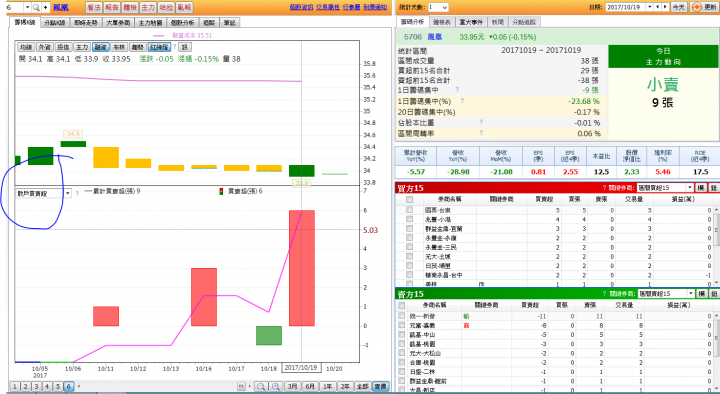Click the 10/19 red bar in lower chart
This screenshot has width=720, height=394.
302,268
